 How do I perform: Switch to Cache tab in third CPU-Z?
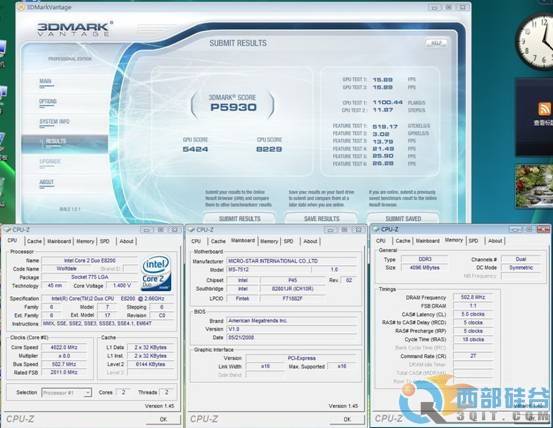click(403, 241)
